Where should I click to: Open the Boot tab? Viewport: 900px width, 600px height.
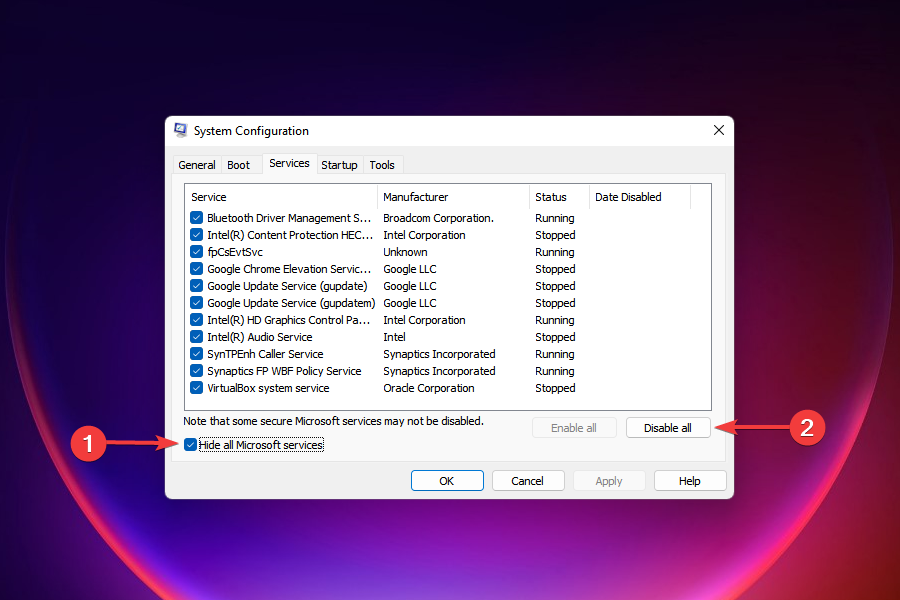(238, 164)
